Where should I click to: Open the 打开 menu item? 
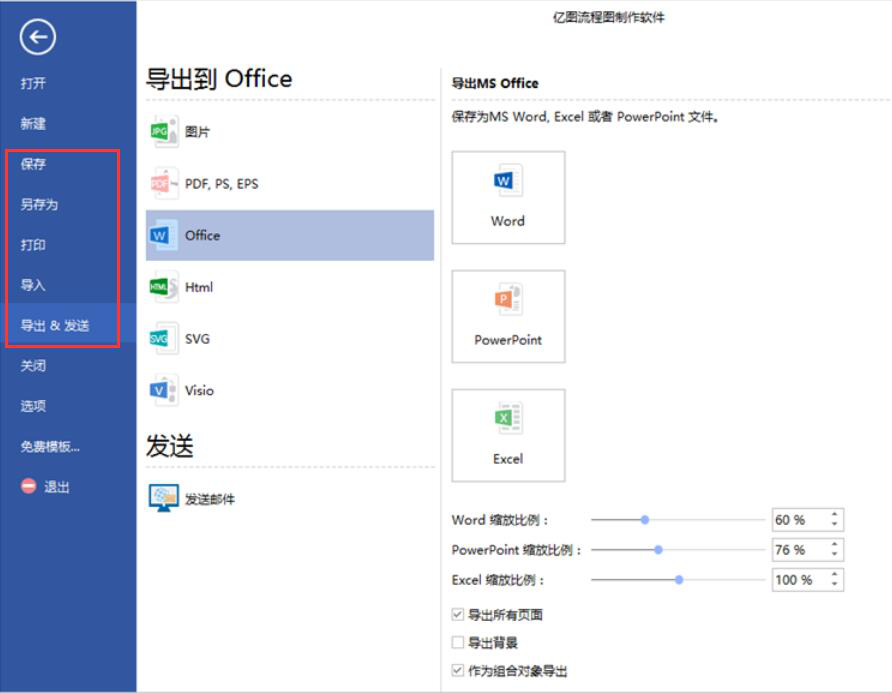(33, 83)
